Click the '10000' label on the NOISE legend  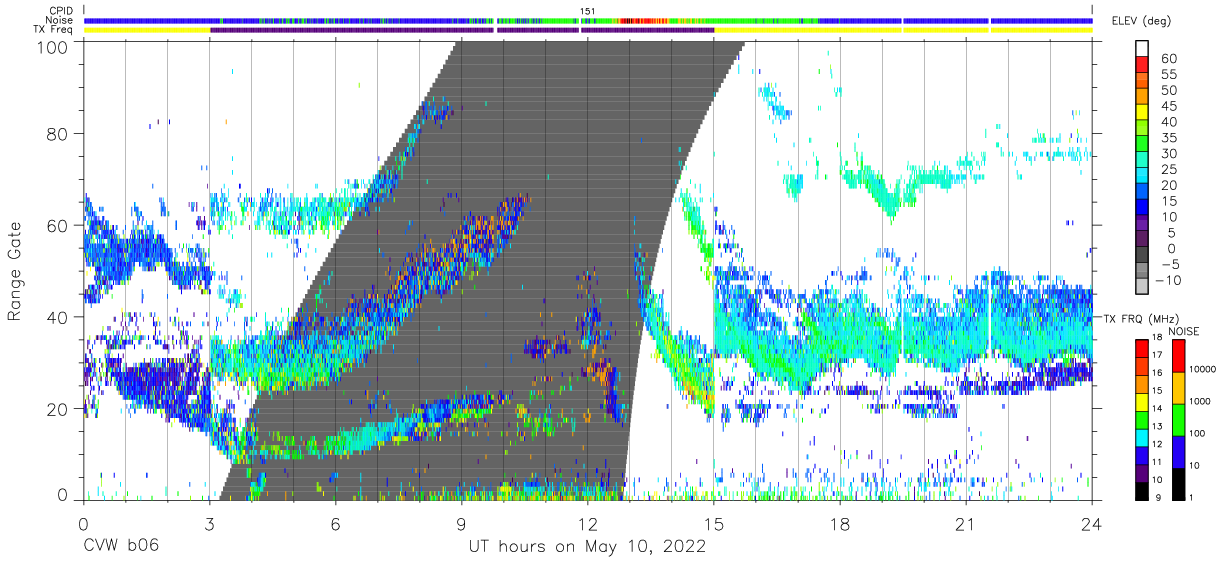click(1204, 370)
